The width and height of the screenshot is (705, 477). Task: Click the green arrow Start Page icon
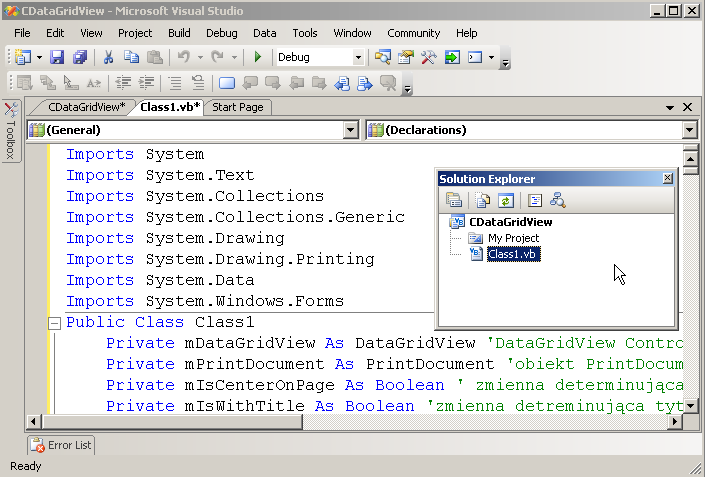coord(452,57)
